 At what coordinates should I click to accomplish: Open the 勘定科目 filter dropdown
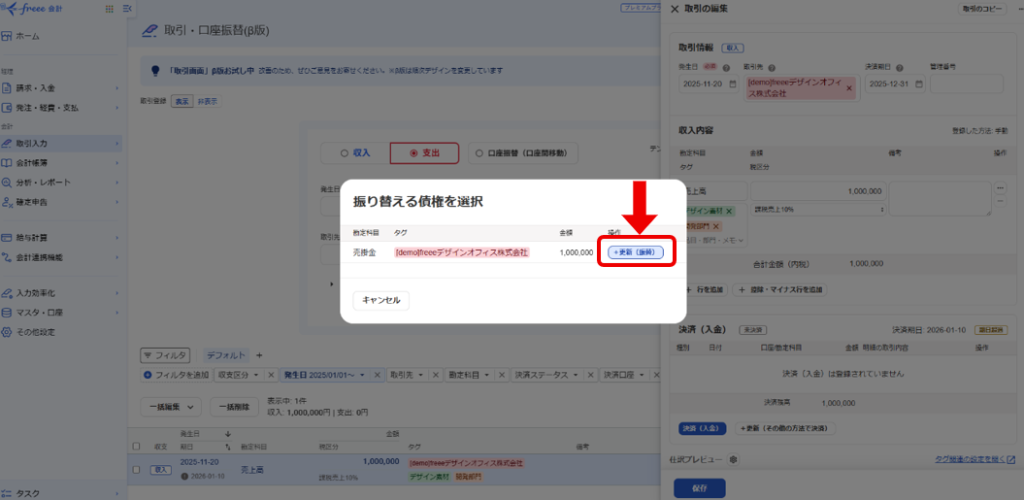point(469,375)
